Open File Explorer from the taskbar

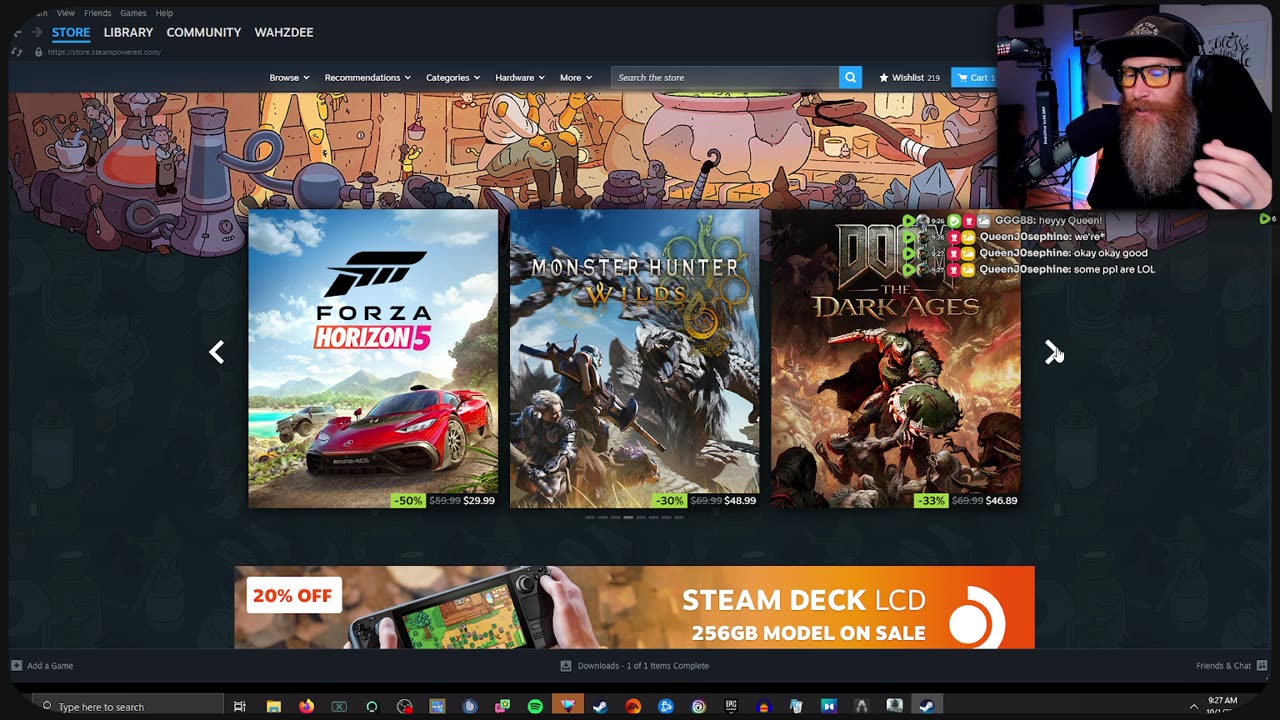273,706
